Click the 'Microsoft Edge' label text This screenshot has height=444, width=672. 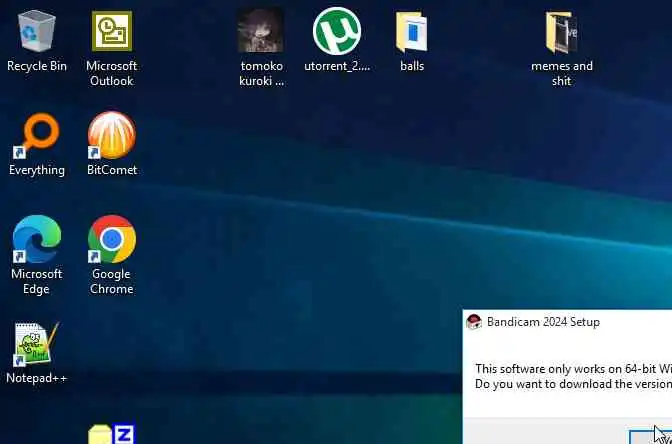pyautogui.click(x=36, y=281)
